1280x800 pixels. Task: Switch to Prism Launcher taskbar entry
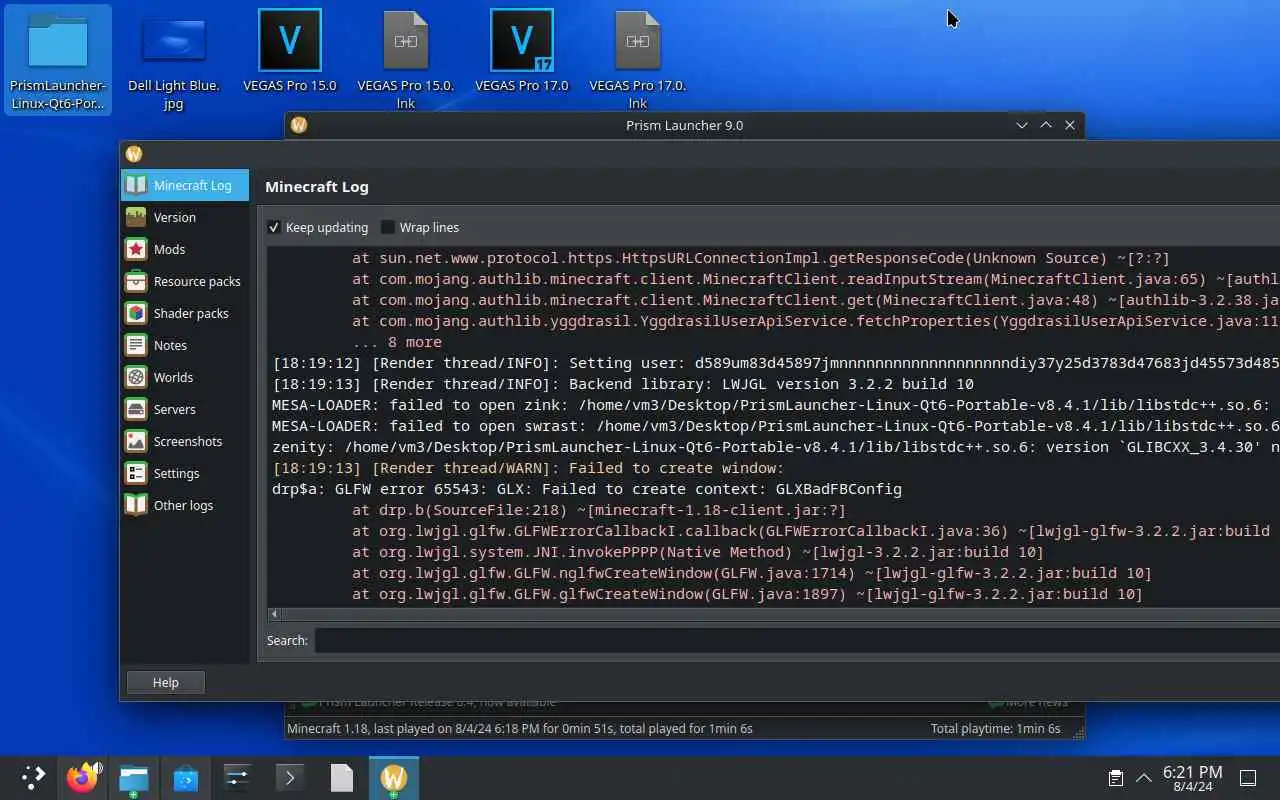click(394, 777)
